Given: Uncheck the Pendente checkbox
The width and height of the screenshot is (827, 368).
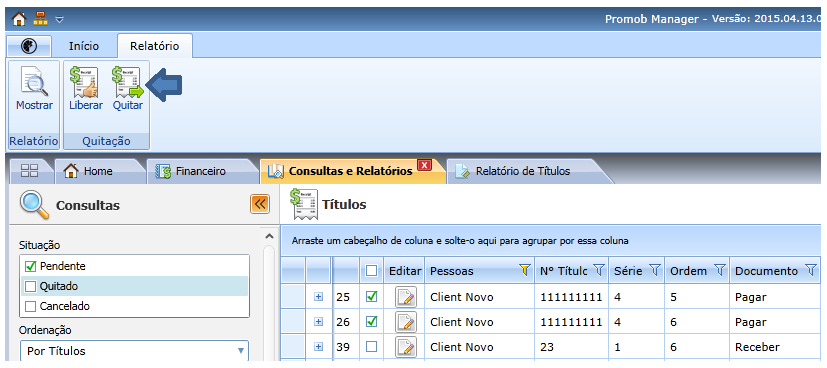Looking at the screenshot, I should point(30,266).
